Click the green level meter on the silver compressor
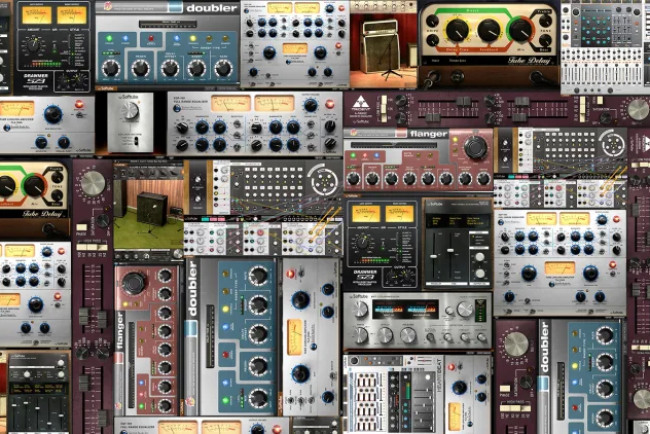Image resolution: width=650 pixels, height=434 pixels. pyautogui.click(x=482, y=311)
